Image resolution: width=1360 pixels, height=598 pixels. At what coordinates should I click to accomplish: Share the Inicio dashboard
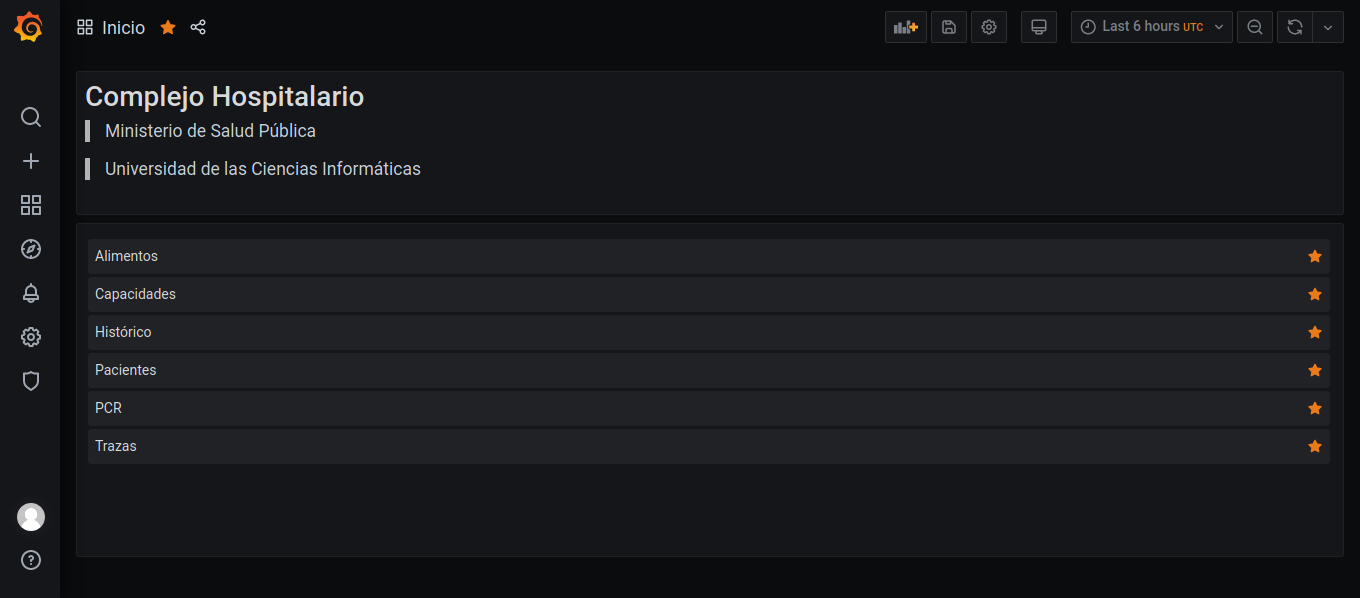198,27
